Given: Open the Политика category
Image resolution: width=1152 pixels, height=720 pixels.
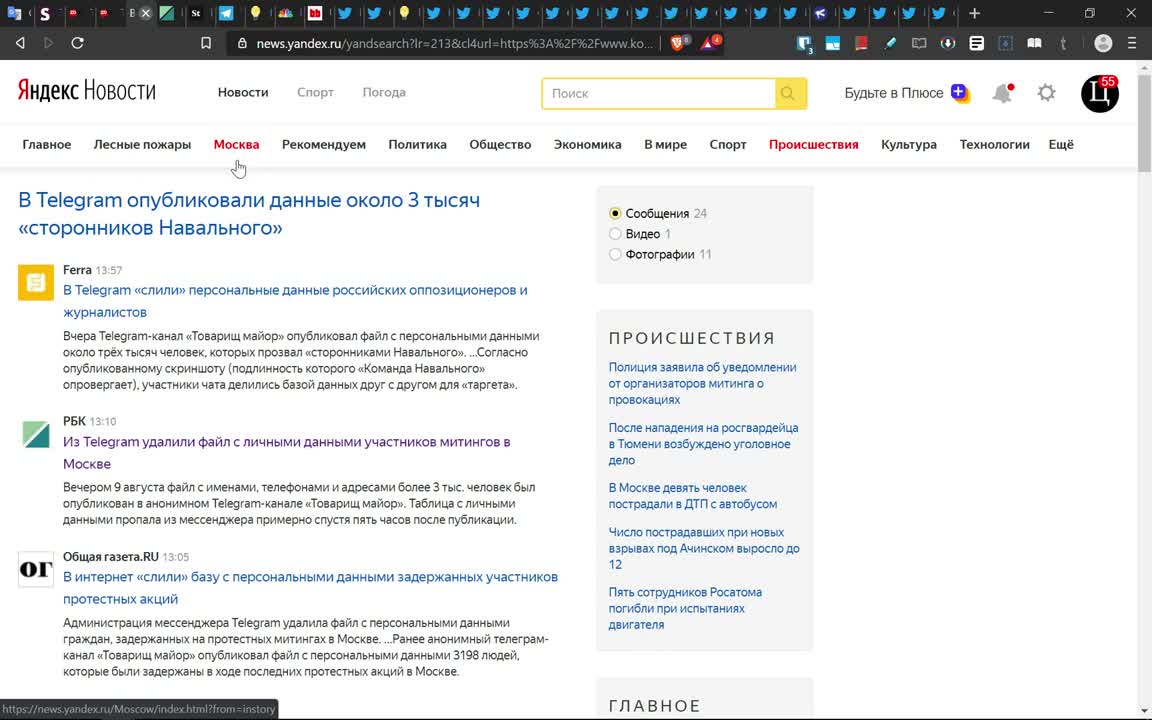Looking at the screenshot, I should pos(417,145).
